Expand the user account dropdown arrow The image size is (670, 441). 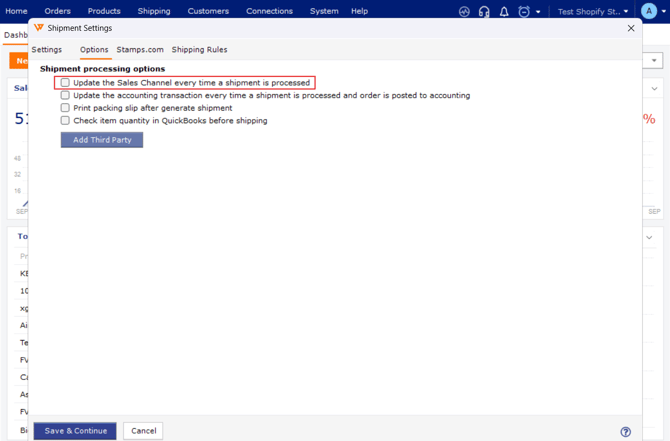(x=663, y=12)
